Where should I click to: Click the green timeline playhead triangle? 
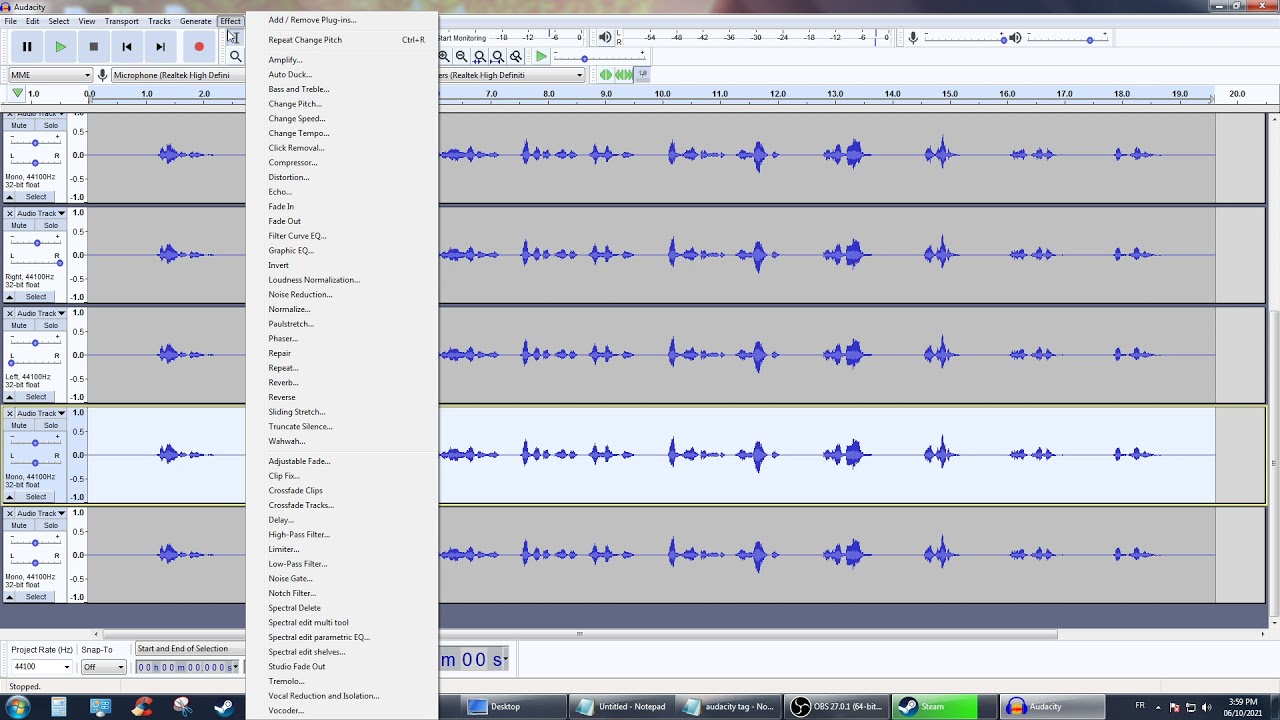[x=17, y=94]
